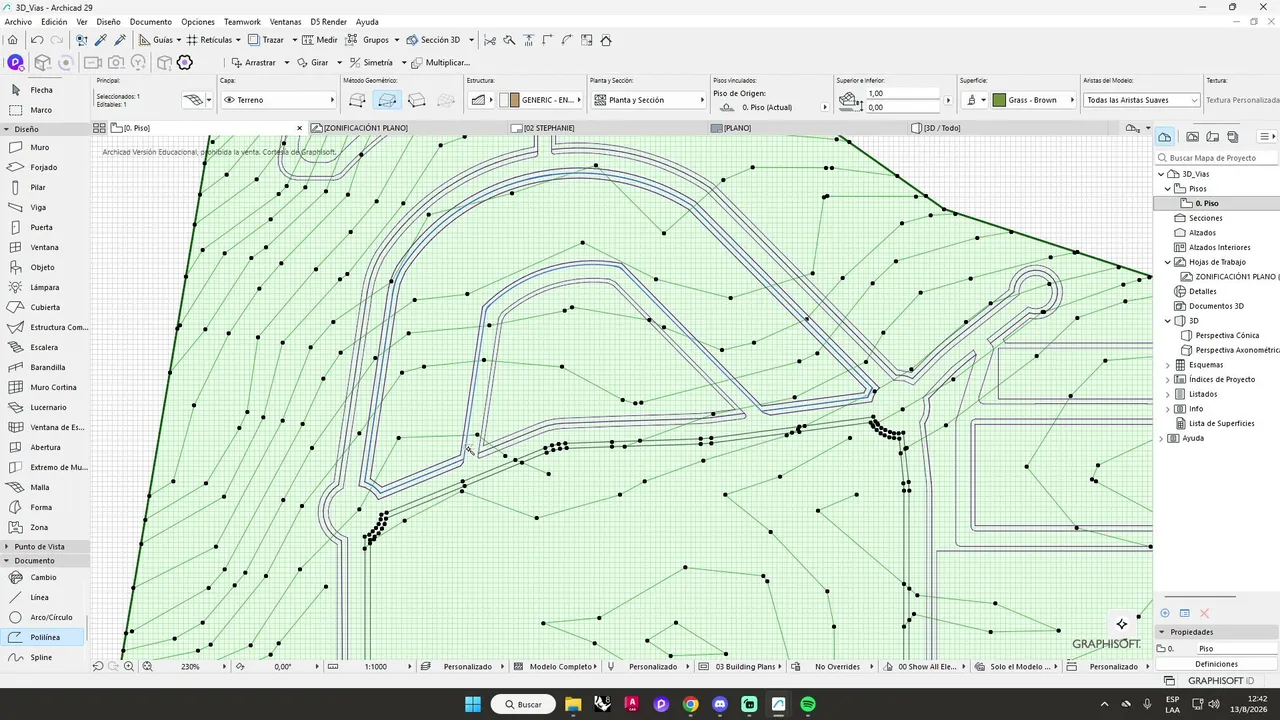The height and width of the screenshot is (720, 1280).
Task: Click the Girar rotate button
Action: [312, 62]
